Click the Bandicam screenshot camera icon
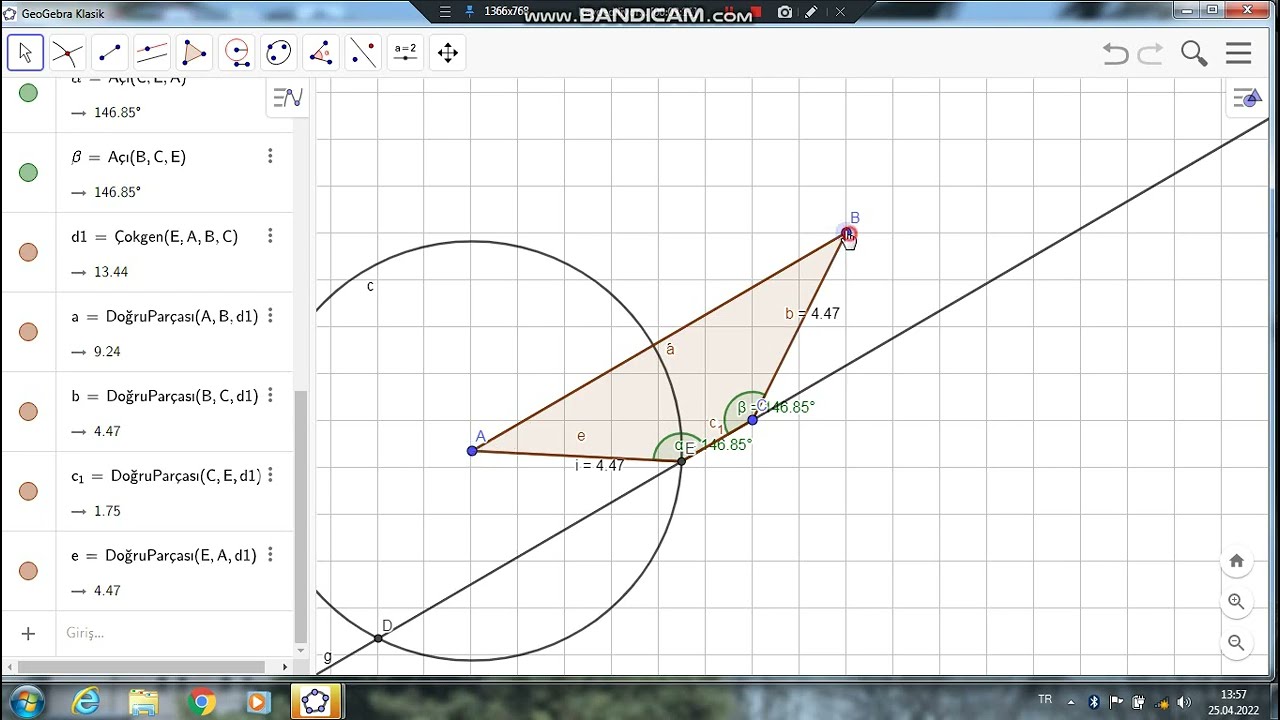The width and height of the screenshot is (1280, 720). click(x=785, y=12)
